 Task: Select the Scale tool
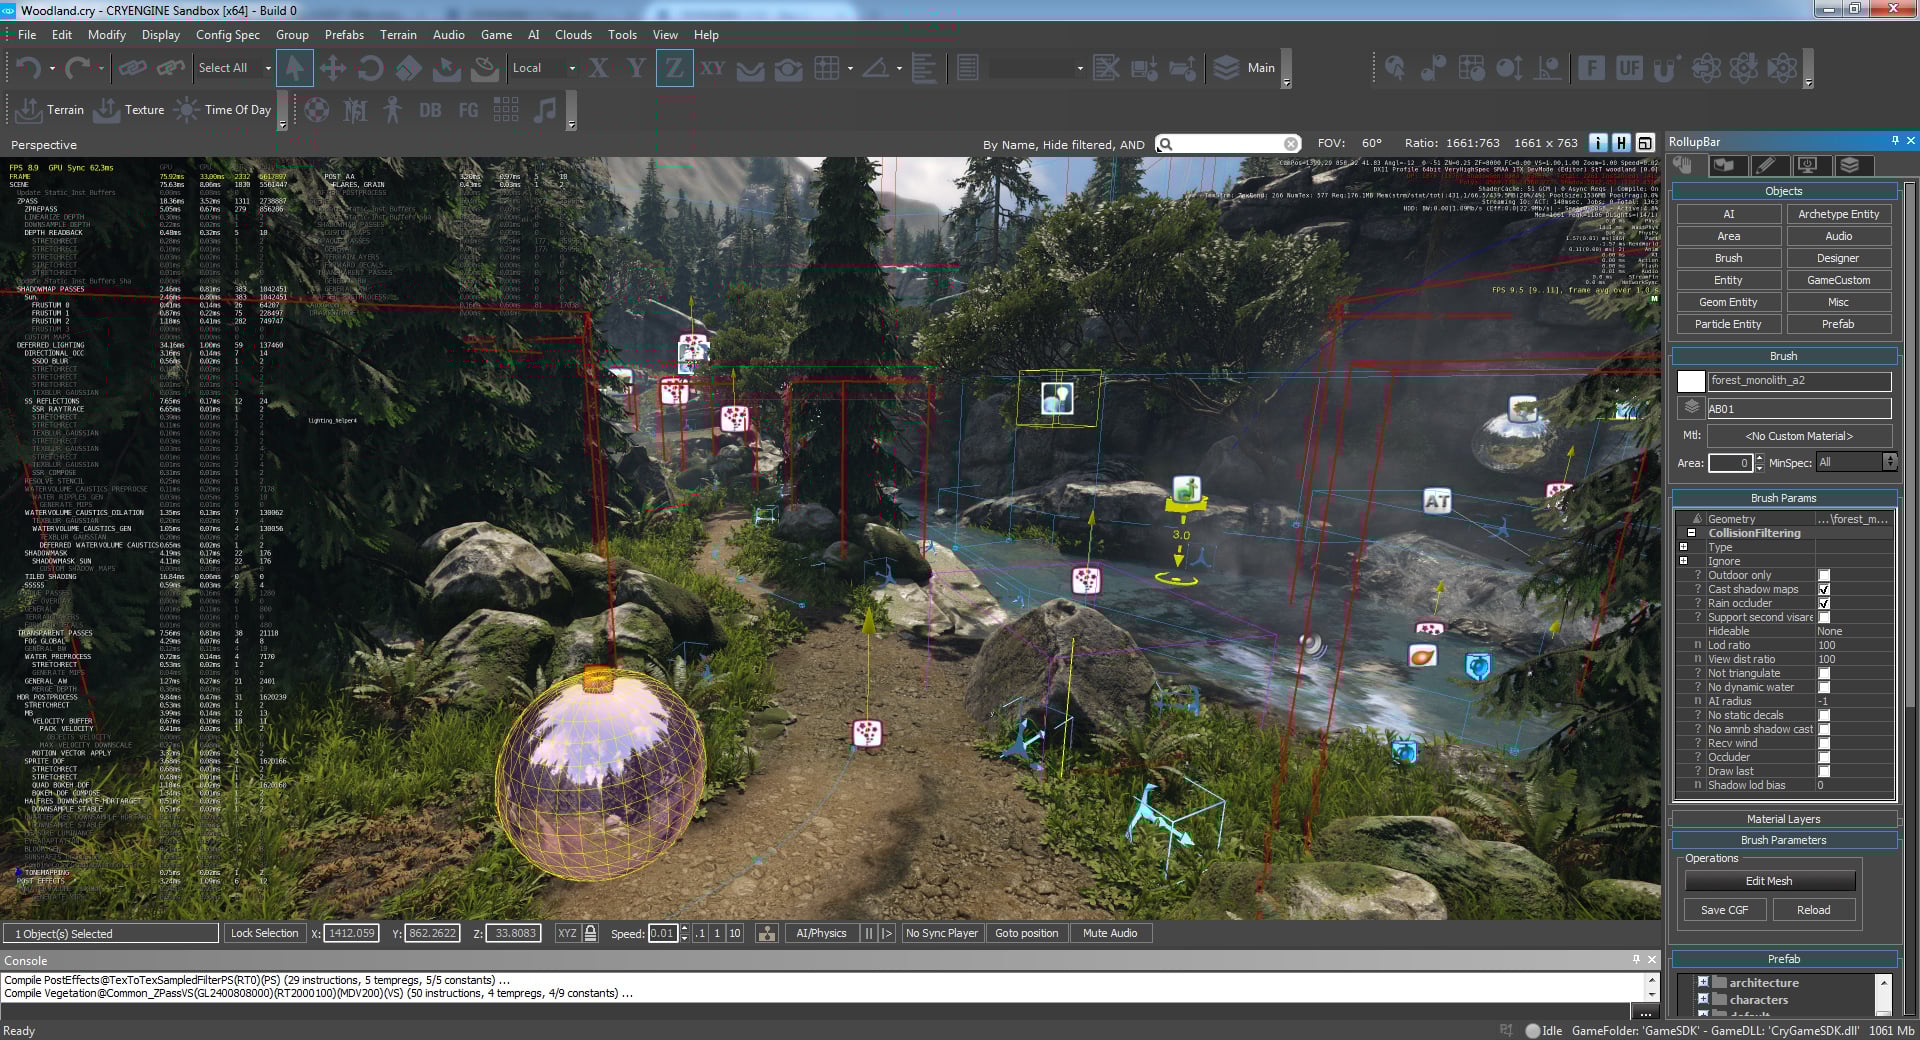click(x=409, y=68)
